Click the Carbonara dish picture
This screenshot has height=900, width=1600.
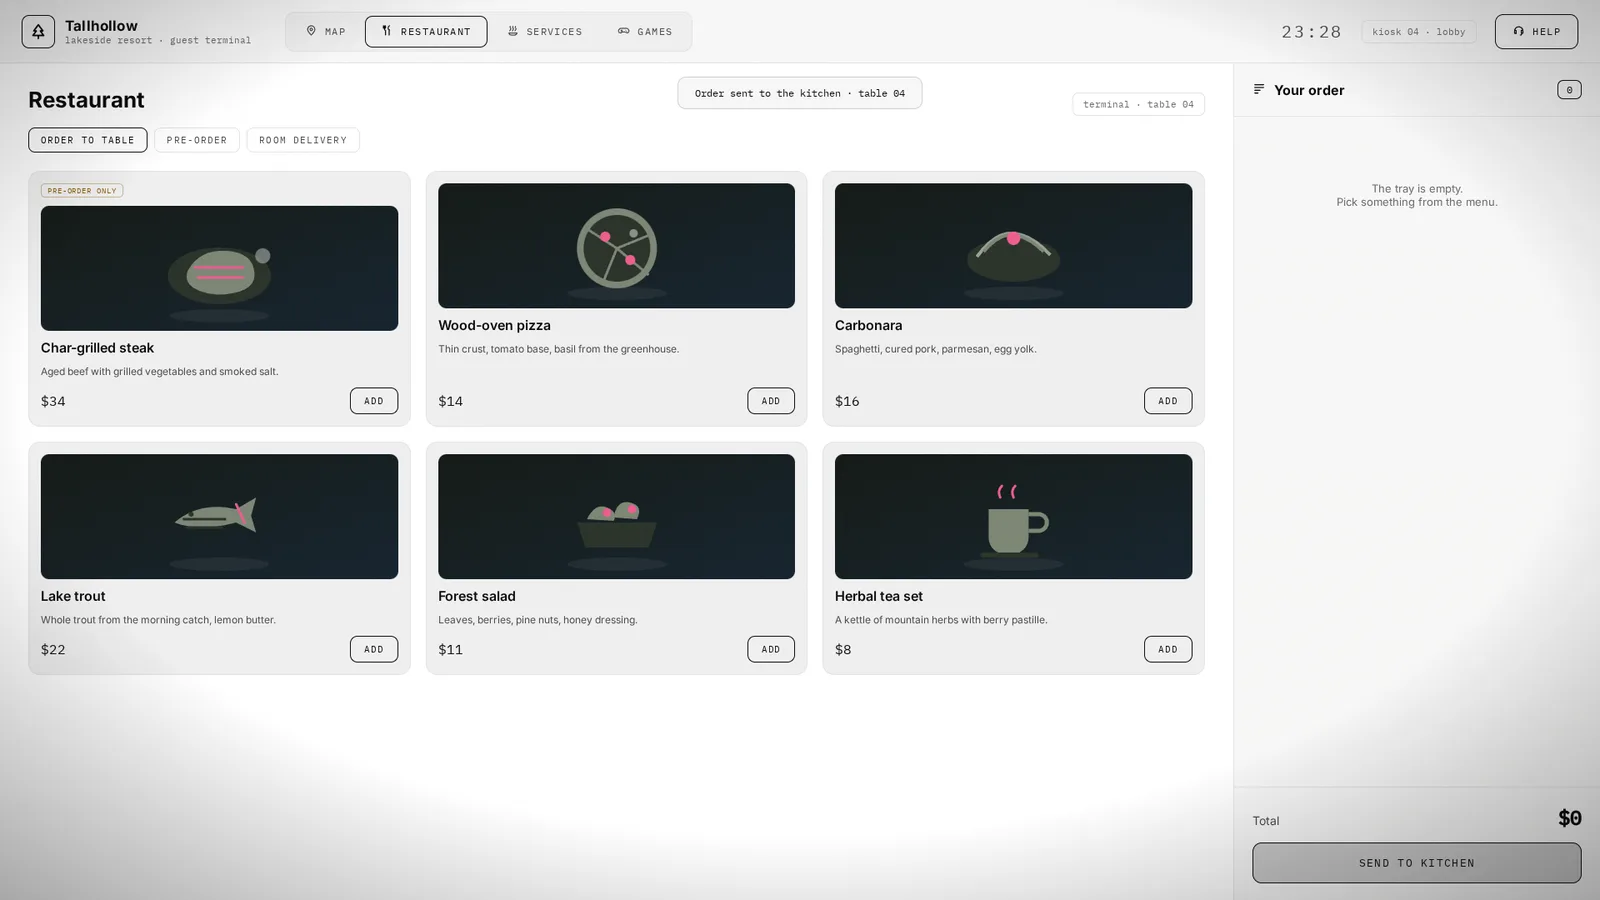click(1013, 245)
